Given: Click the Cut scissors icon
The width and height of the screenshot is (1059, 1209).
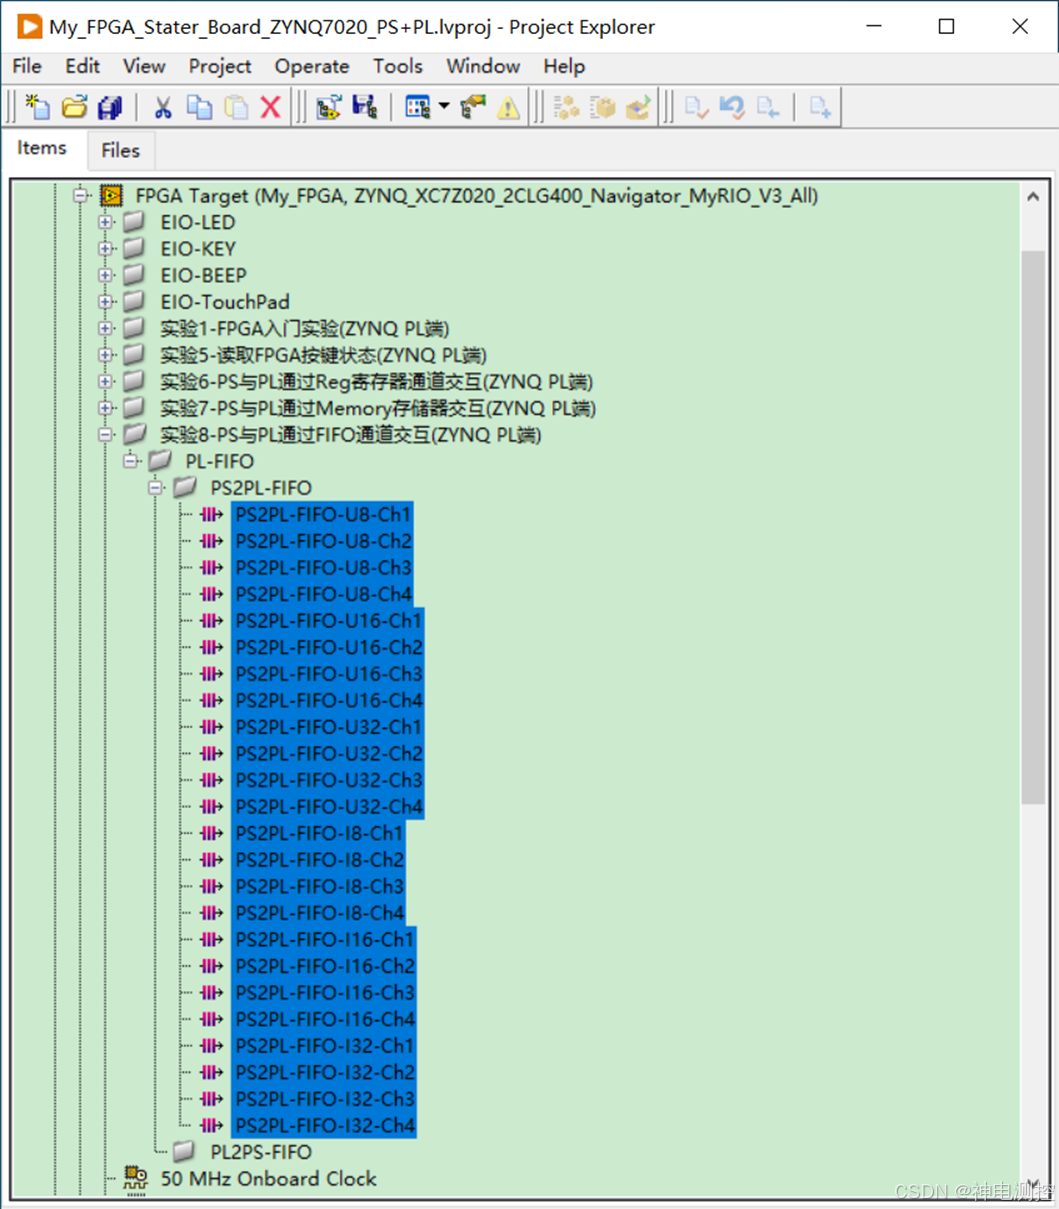Looking at the screenshot, I should pyautogui.click(x=163, y=107).
